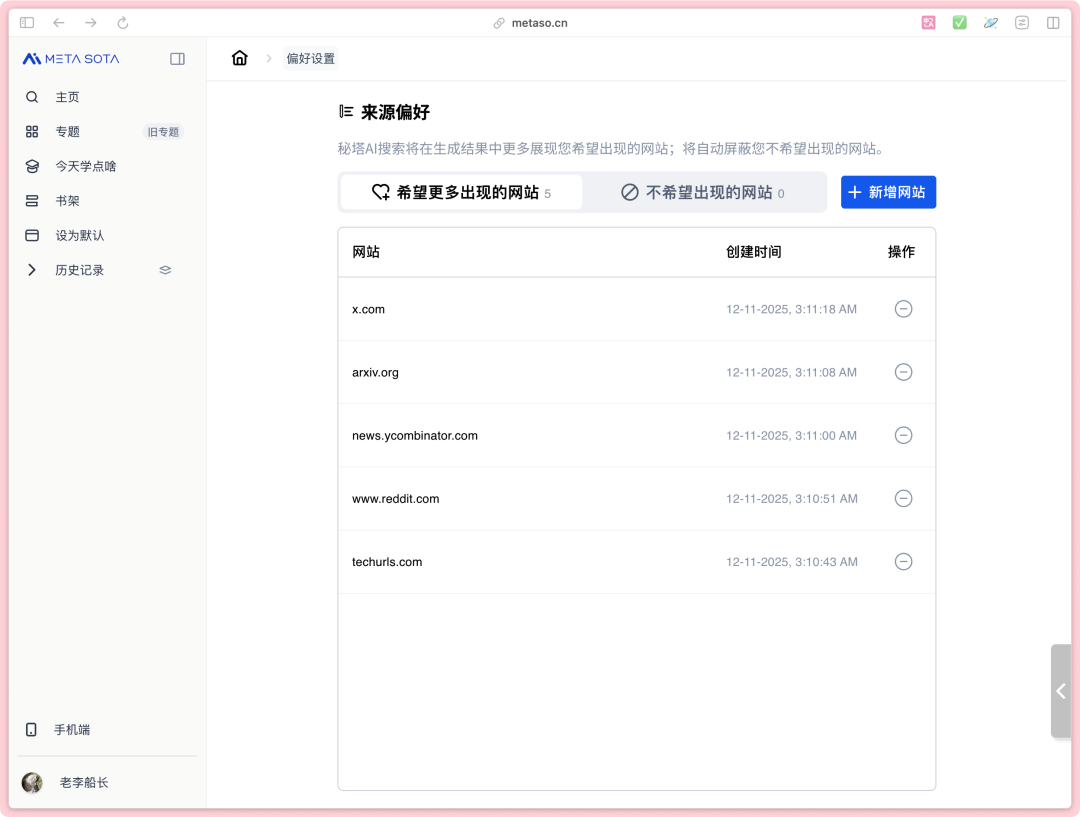This screenshot has width=1080, height=817.
Task: Open 书架 using its bookshelf icon
Action: [x=32, y=200]
